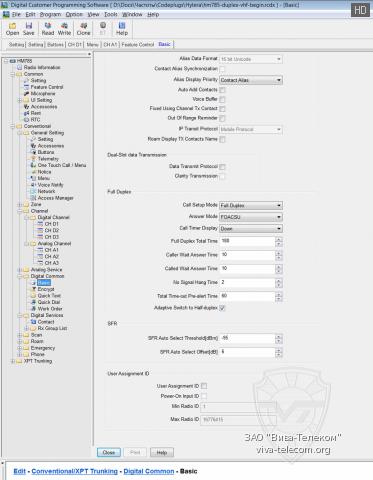Screen dimensions: 373x480
Task: Select Feature Control in Common tree
Action: point(47,87)
